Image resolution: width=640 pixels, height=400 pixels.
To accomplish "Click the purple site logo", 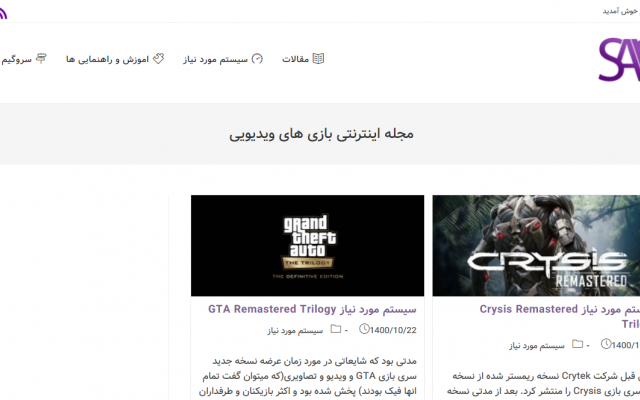I will tap(618, 60).
